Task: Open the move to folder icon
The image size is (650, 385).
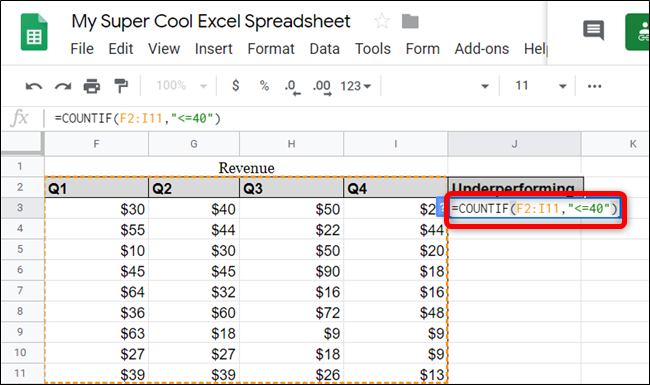Action: coord(410,21)
